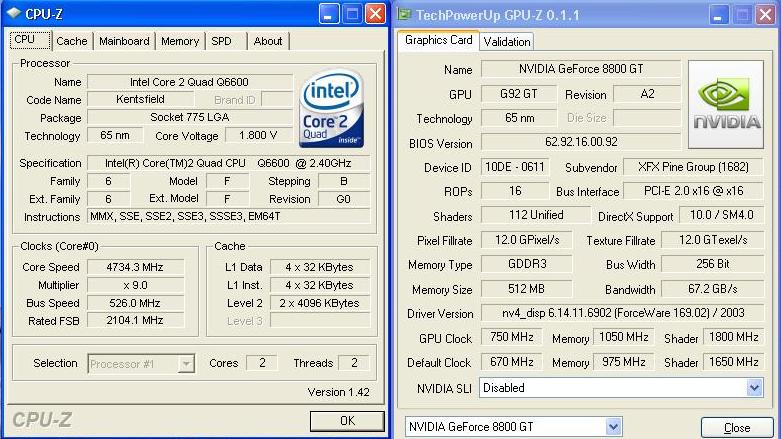The width and height of the screenshot is (781, 439).
Task: Open the Validation tab in GPU-Z
Action: pos(507,42)
